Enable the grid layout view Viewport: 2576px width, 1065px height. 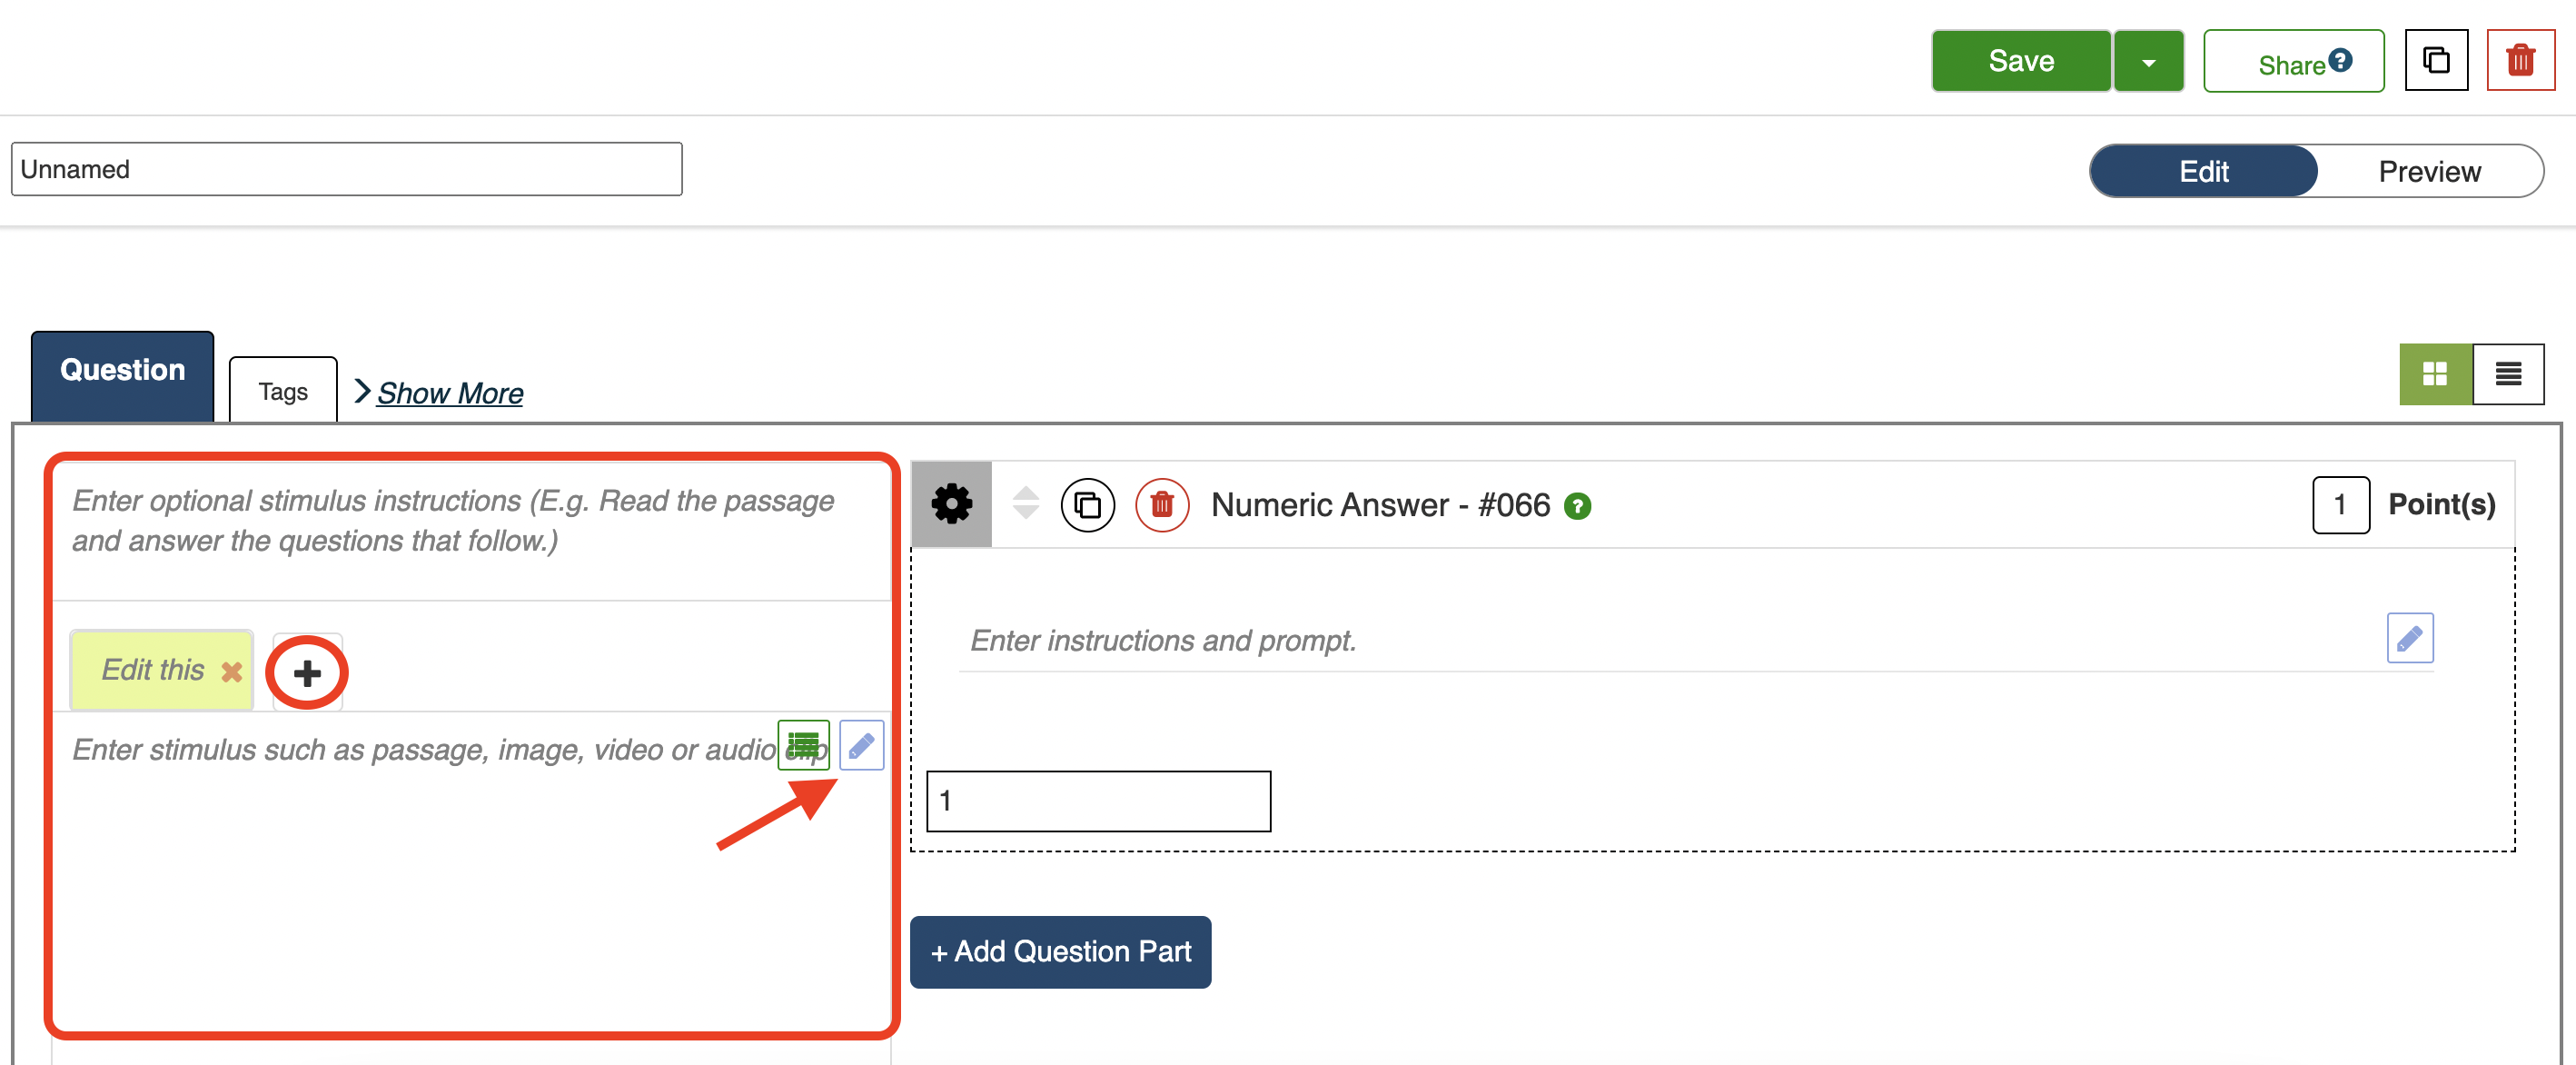[2434, 374]
